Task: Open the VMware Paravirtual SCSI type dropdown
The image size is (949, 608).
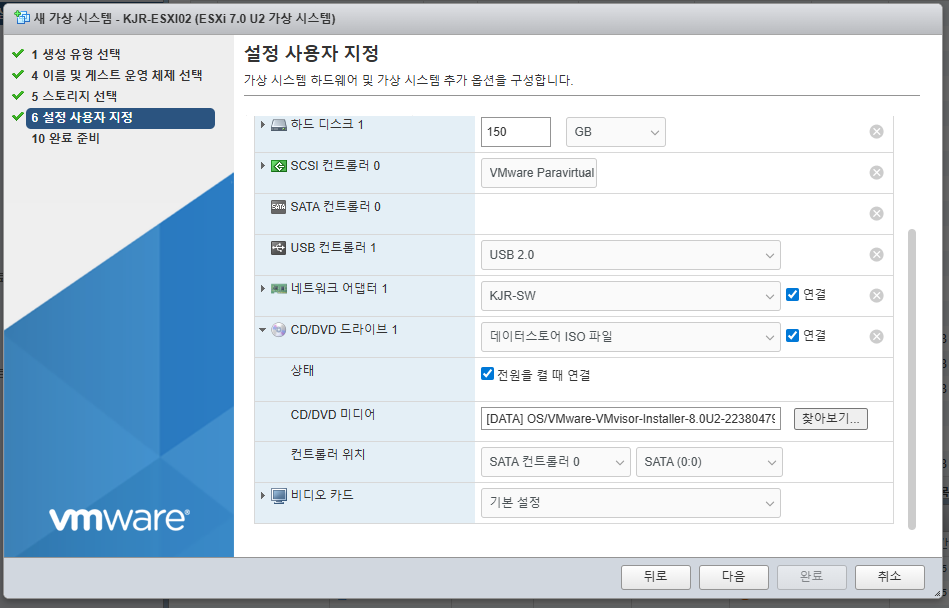Action: coord(539,173)
